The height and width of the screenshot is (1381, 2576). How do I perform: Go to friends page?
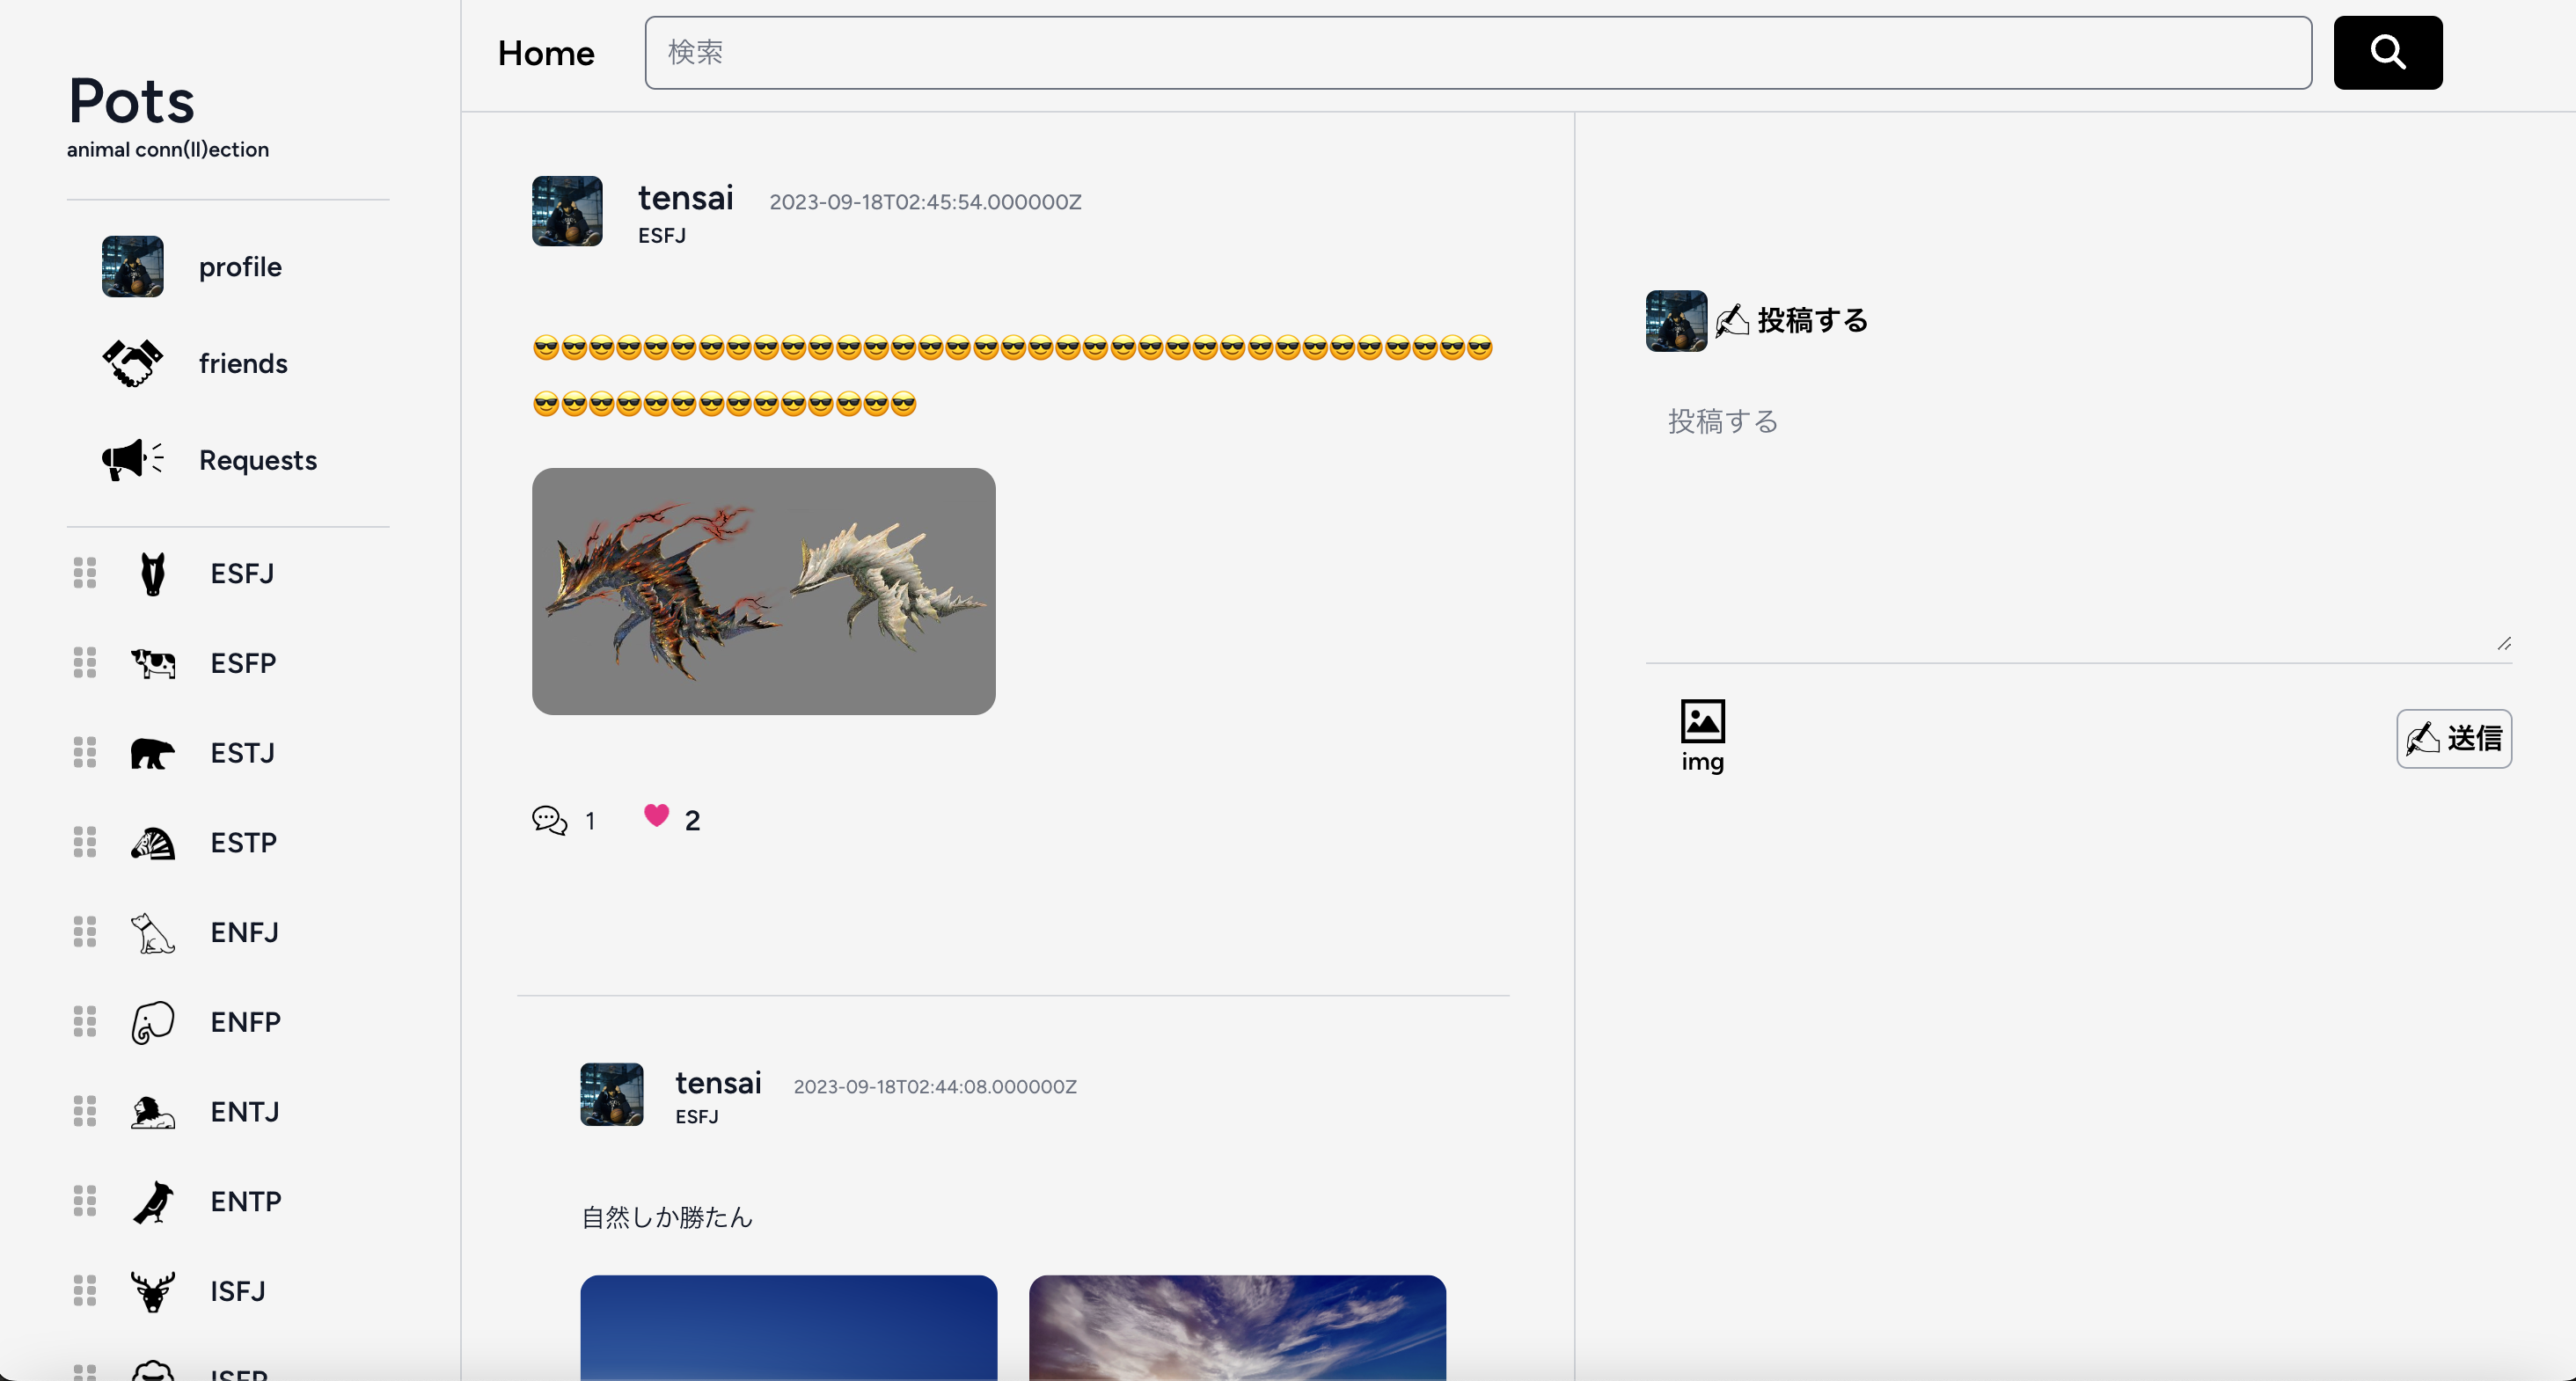(x=243, y=363)
